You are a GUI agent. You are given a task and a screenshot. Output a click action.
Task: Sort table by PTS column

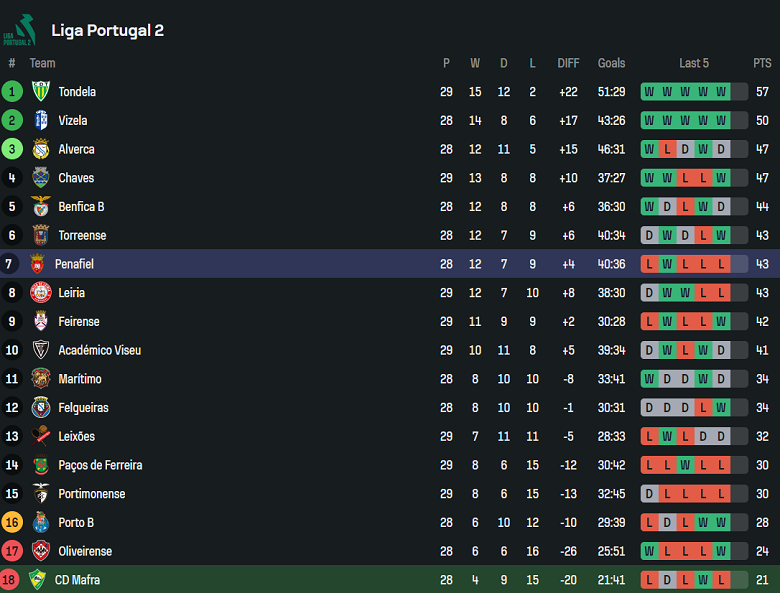762,63
